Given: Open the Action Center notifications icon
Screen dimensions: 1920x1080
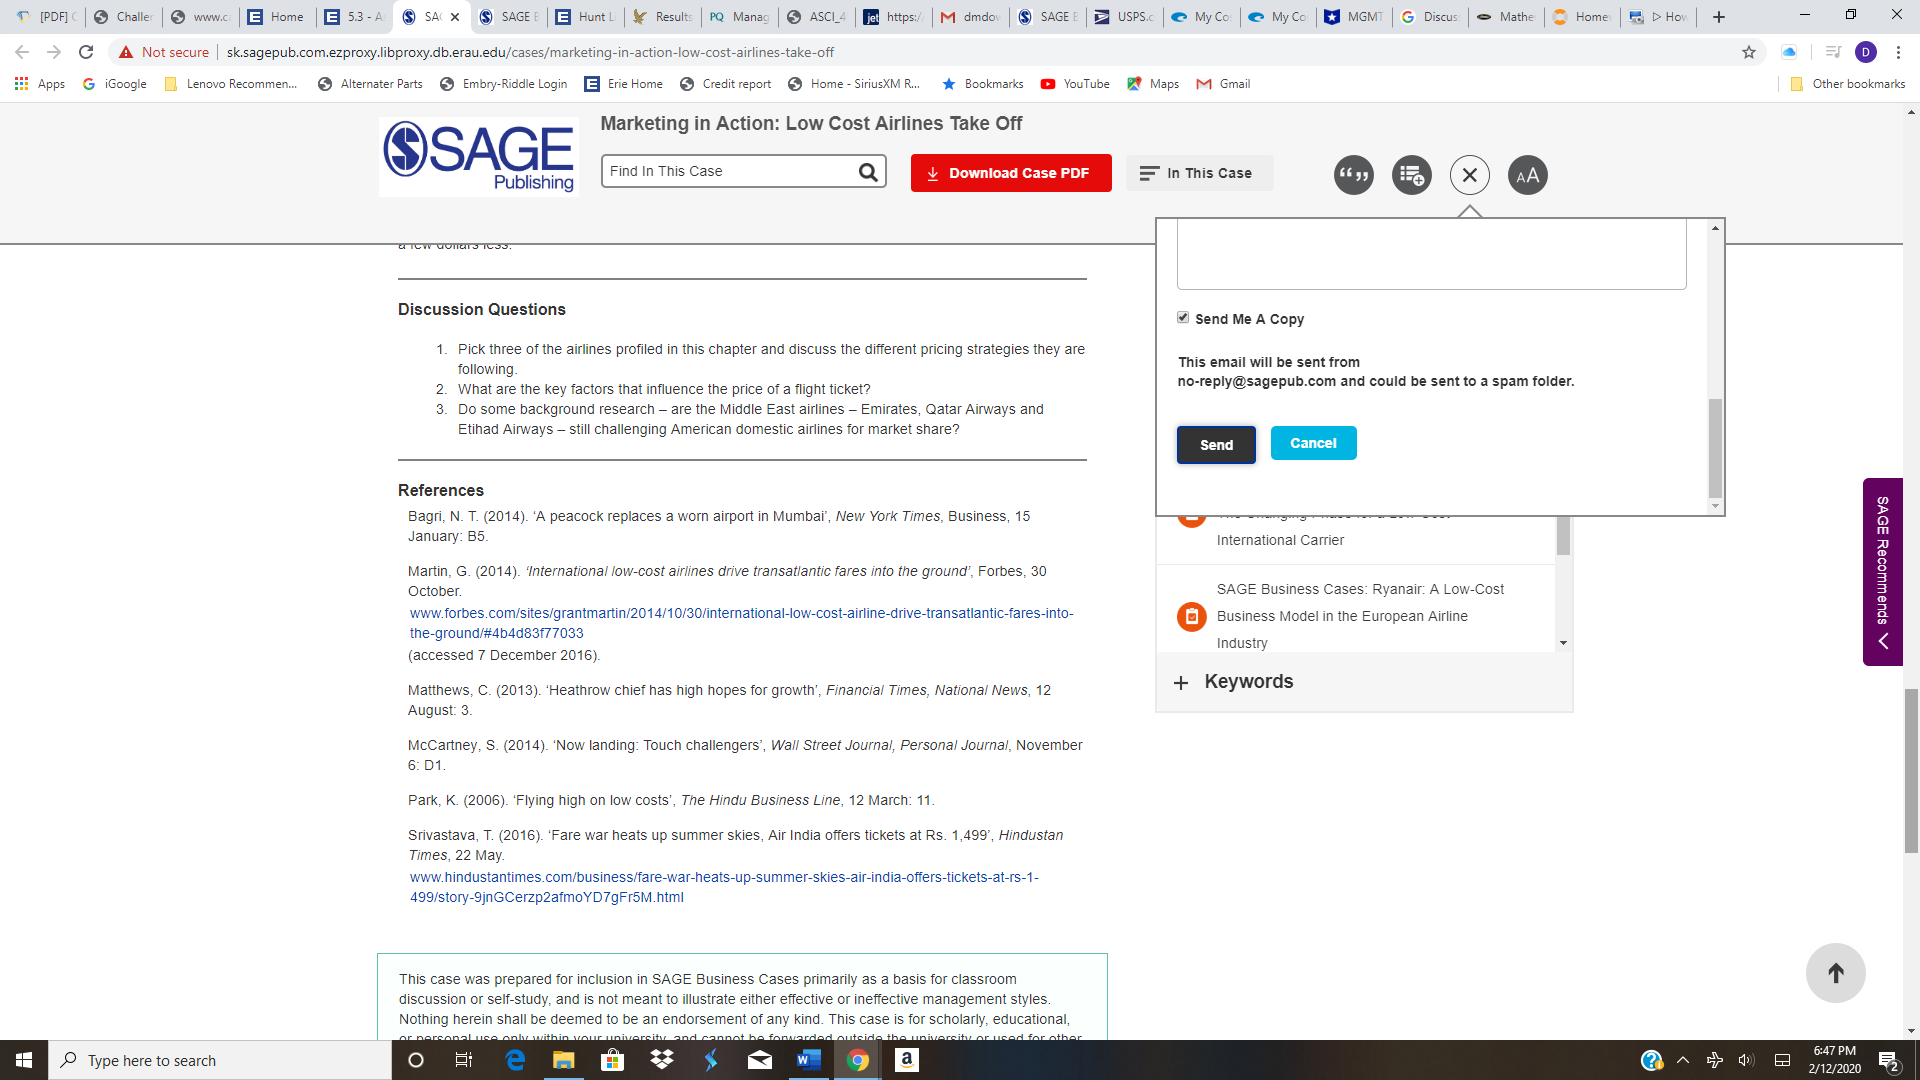Looking at the screenshot, I should (1889, 1060).
